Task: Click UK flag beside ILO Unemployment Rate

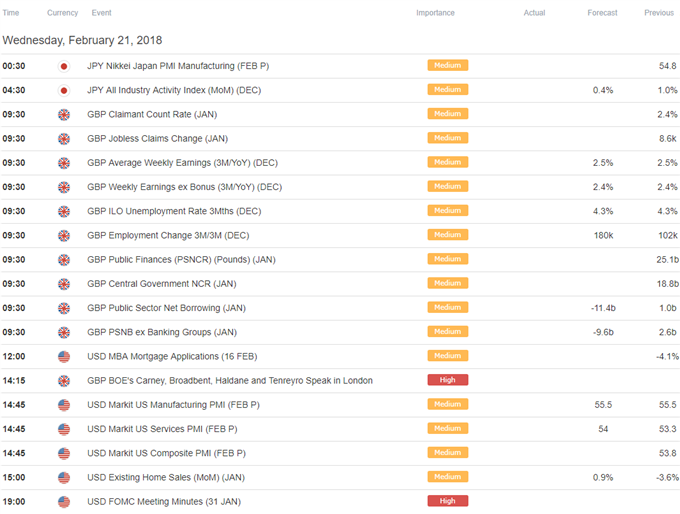Action: click(64, 211)
